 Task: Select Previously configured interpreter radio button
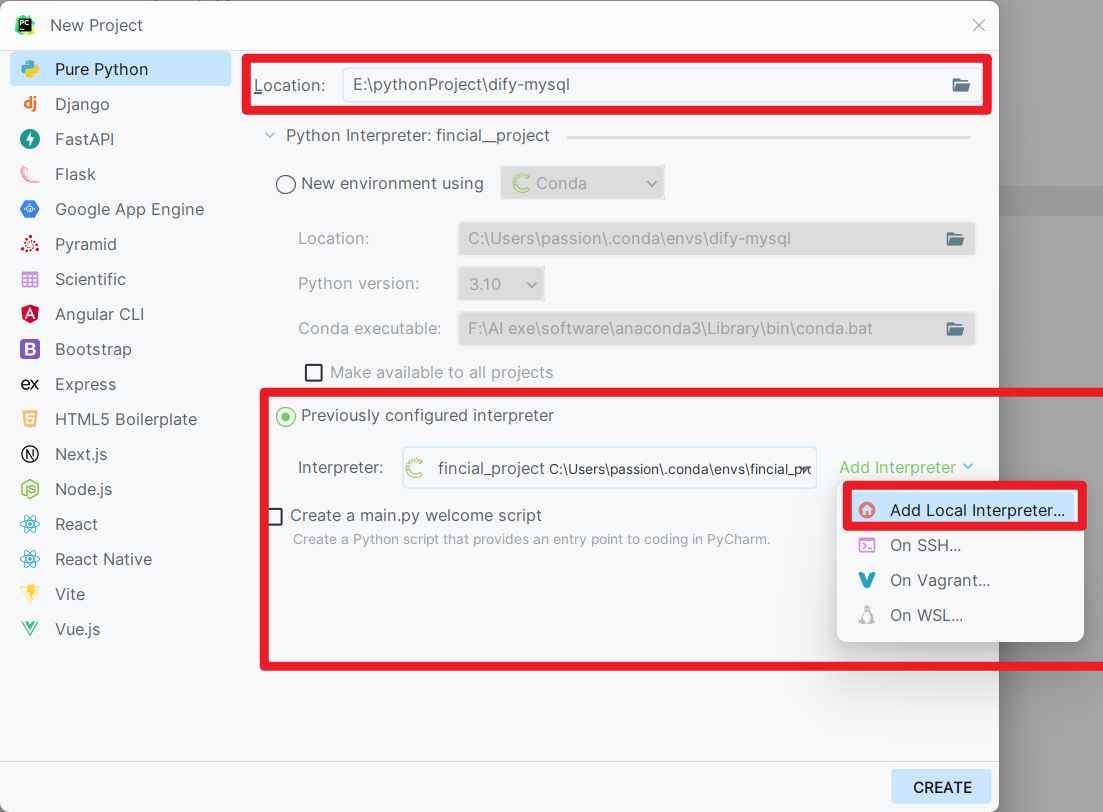coord(286,417)
